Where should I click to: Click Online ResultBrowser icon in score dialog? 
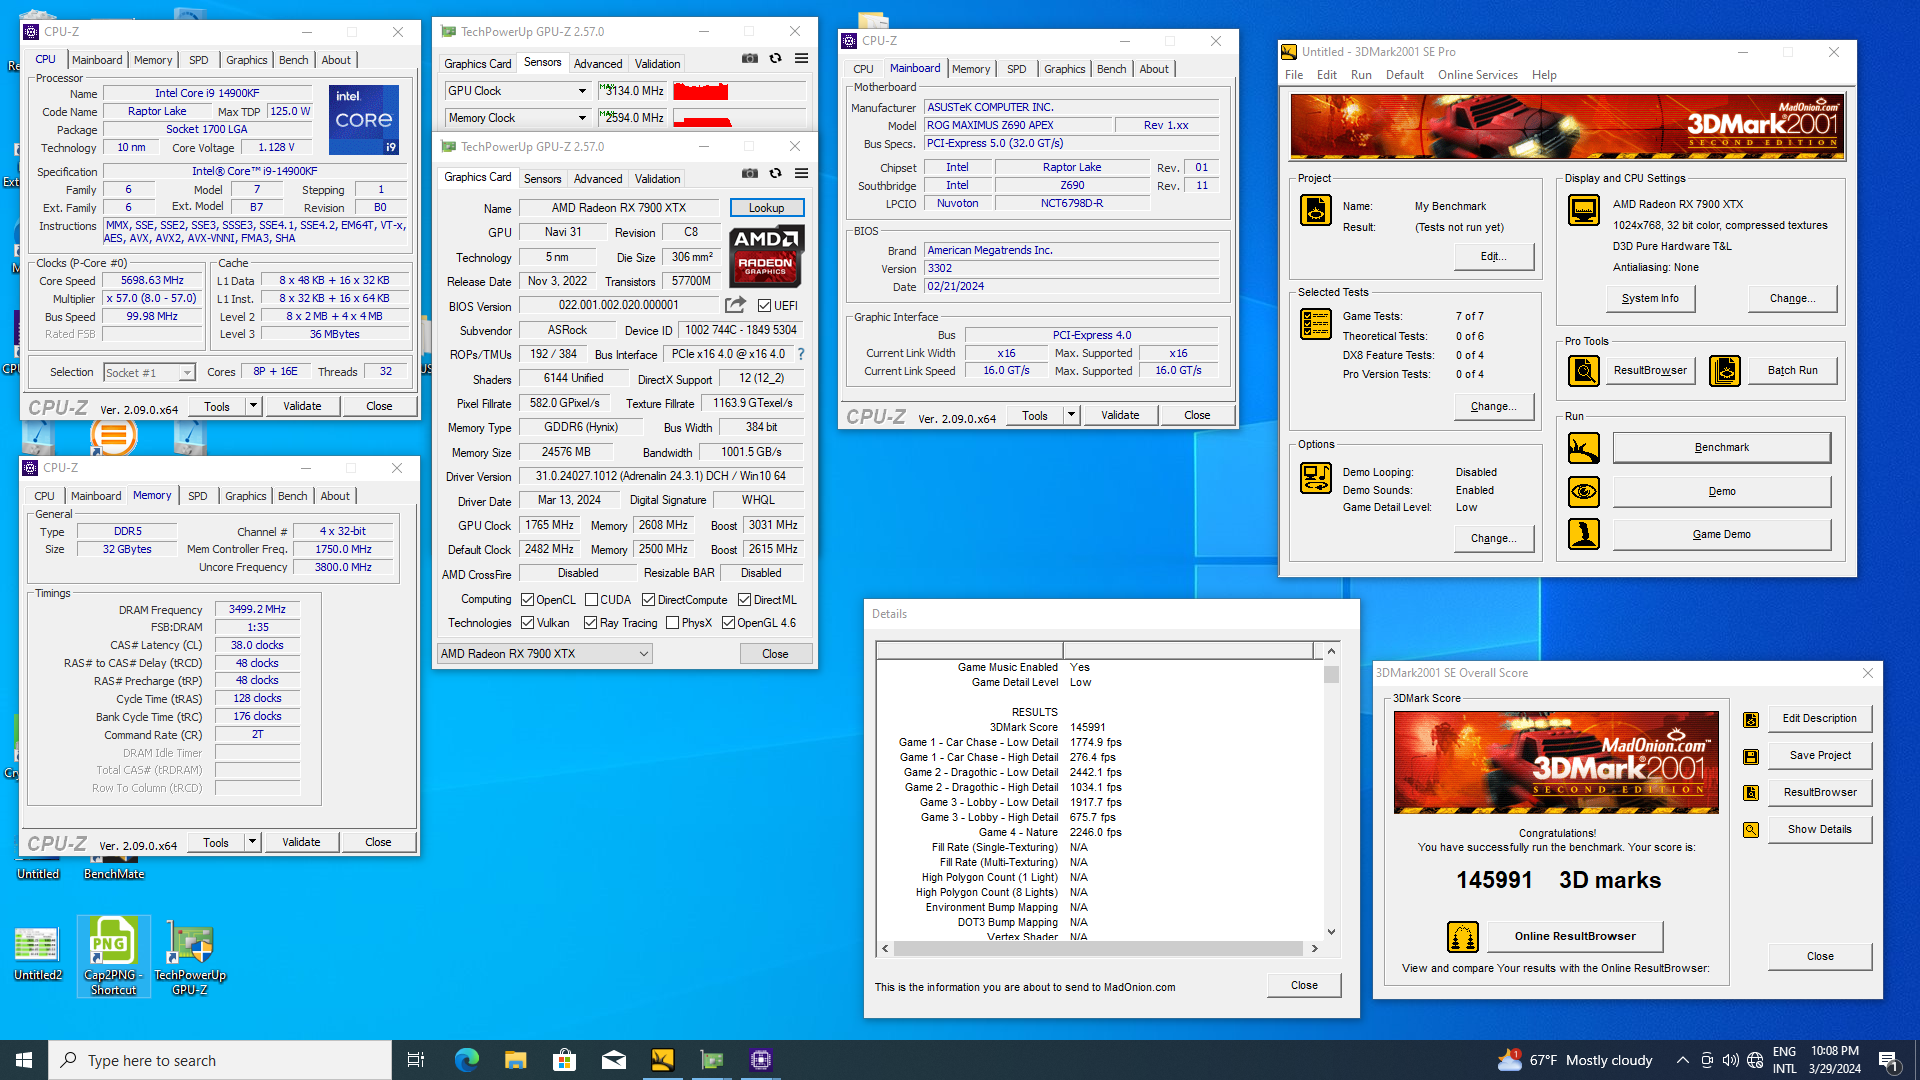[x=1463, y=937]
